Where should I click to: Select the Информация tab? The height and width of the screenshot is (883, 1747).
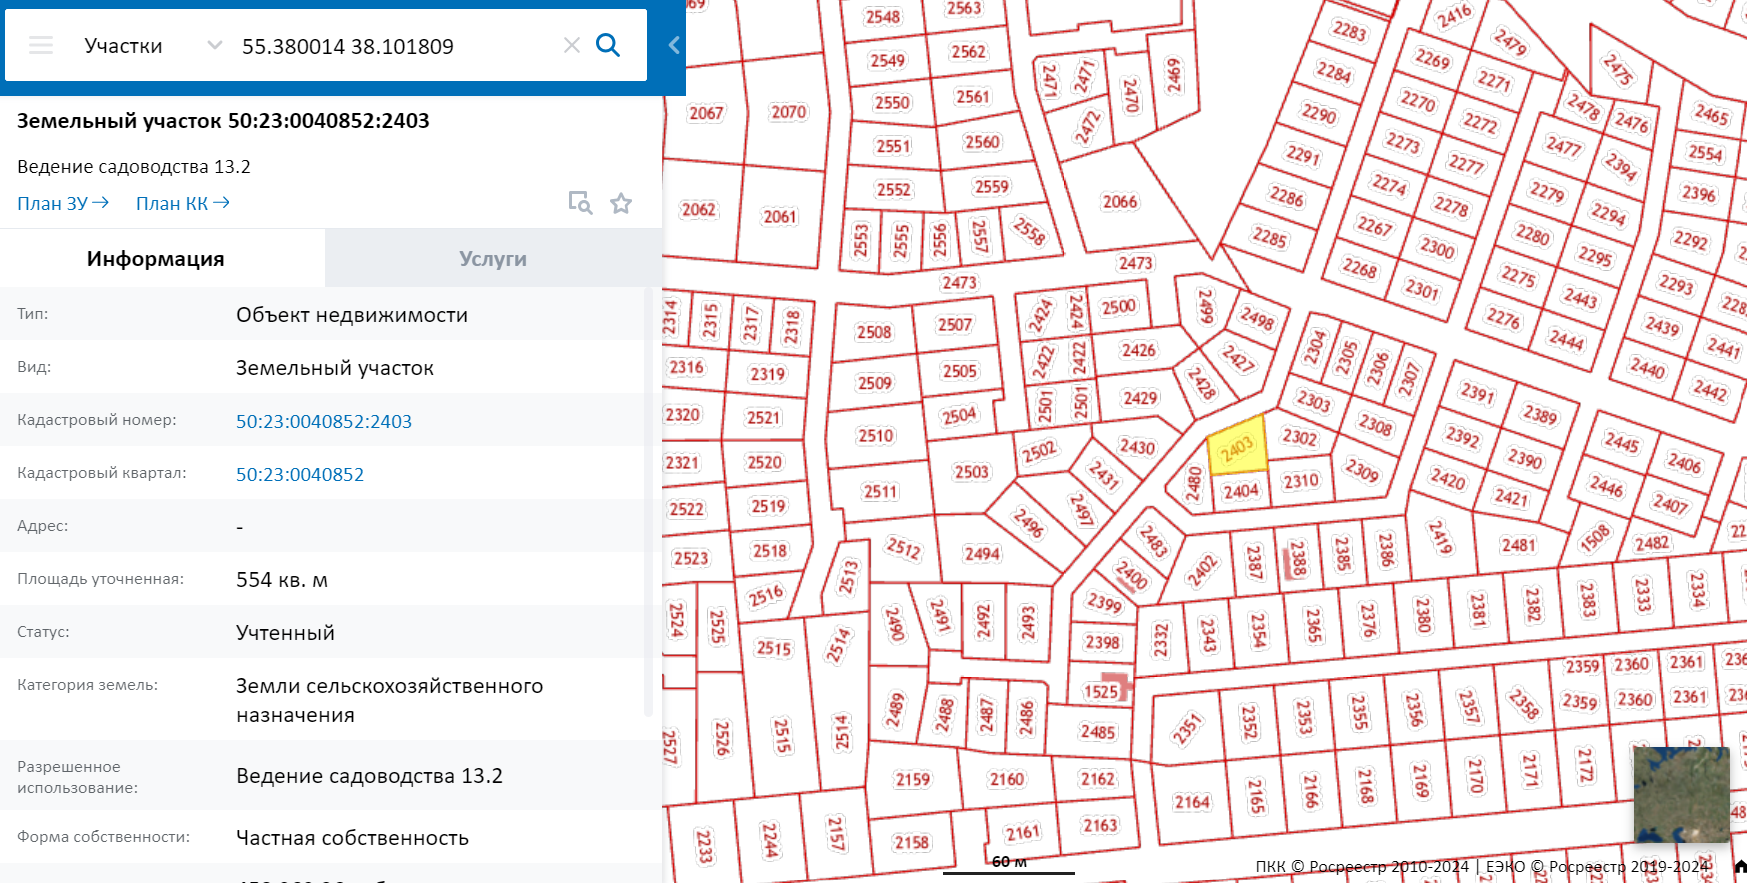click(x=156, y=259)
